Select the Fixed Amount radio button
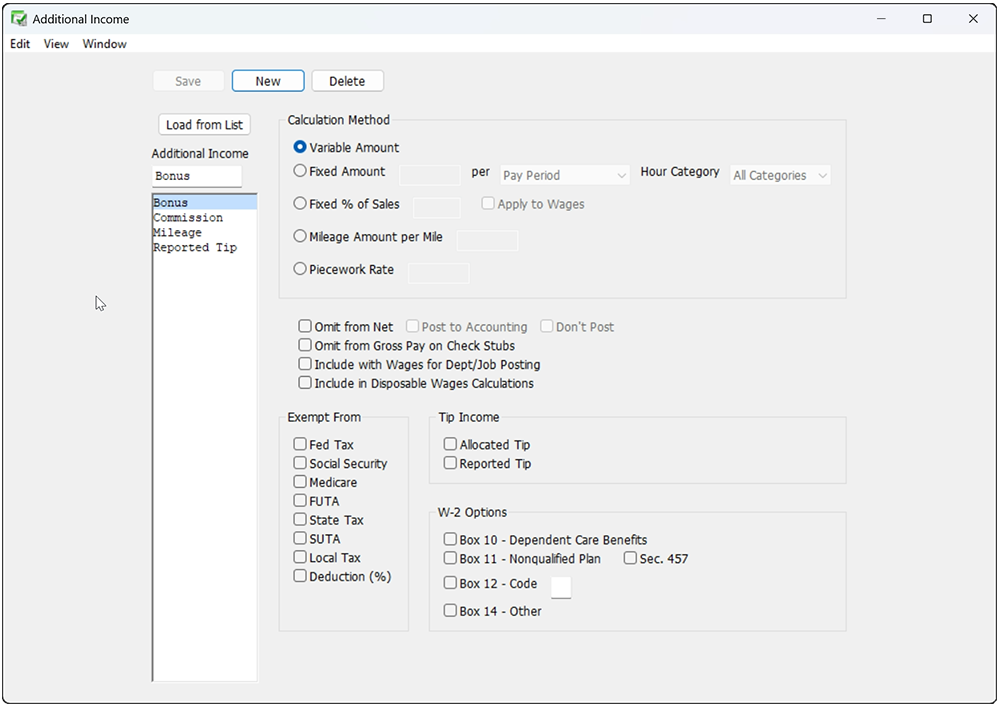The image size is (1000, 706). pyautogui.click(x=300, y=171)
